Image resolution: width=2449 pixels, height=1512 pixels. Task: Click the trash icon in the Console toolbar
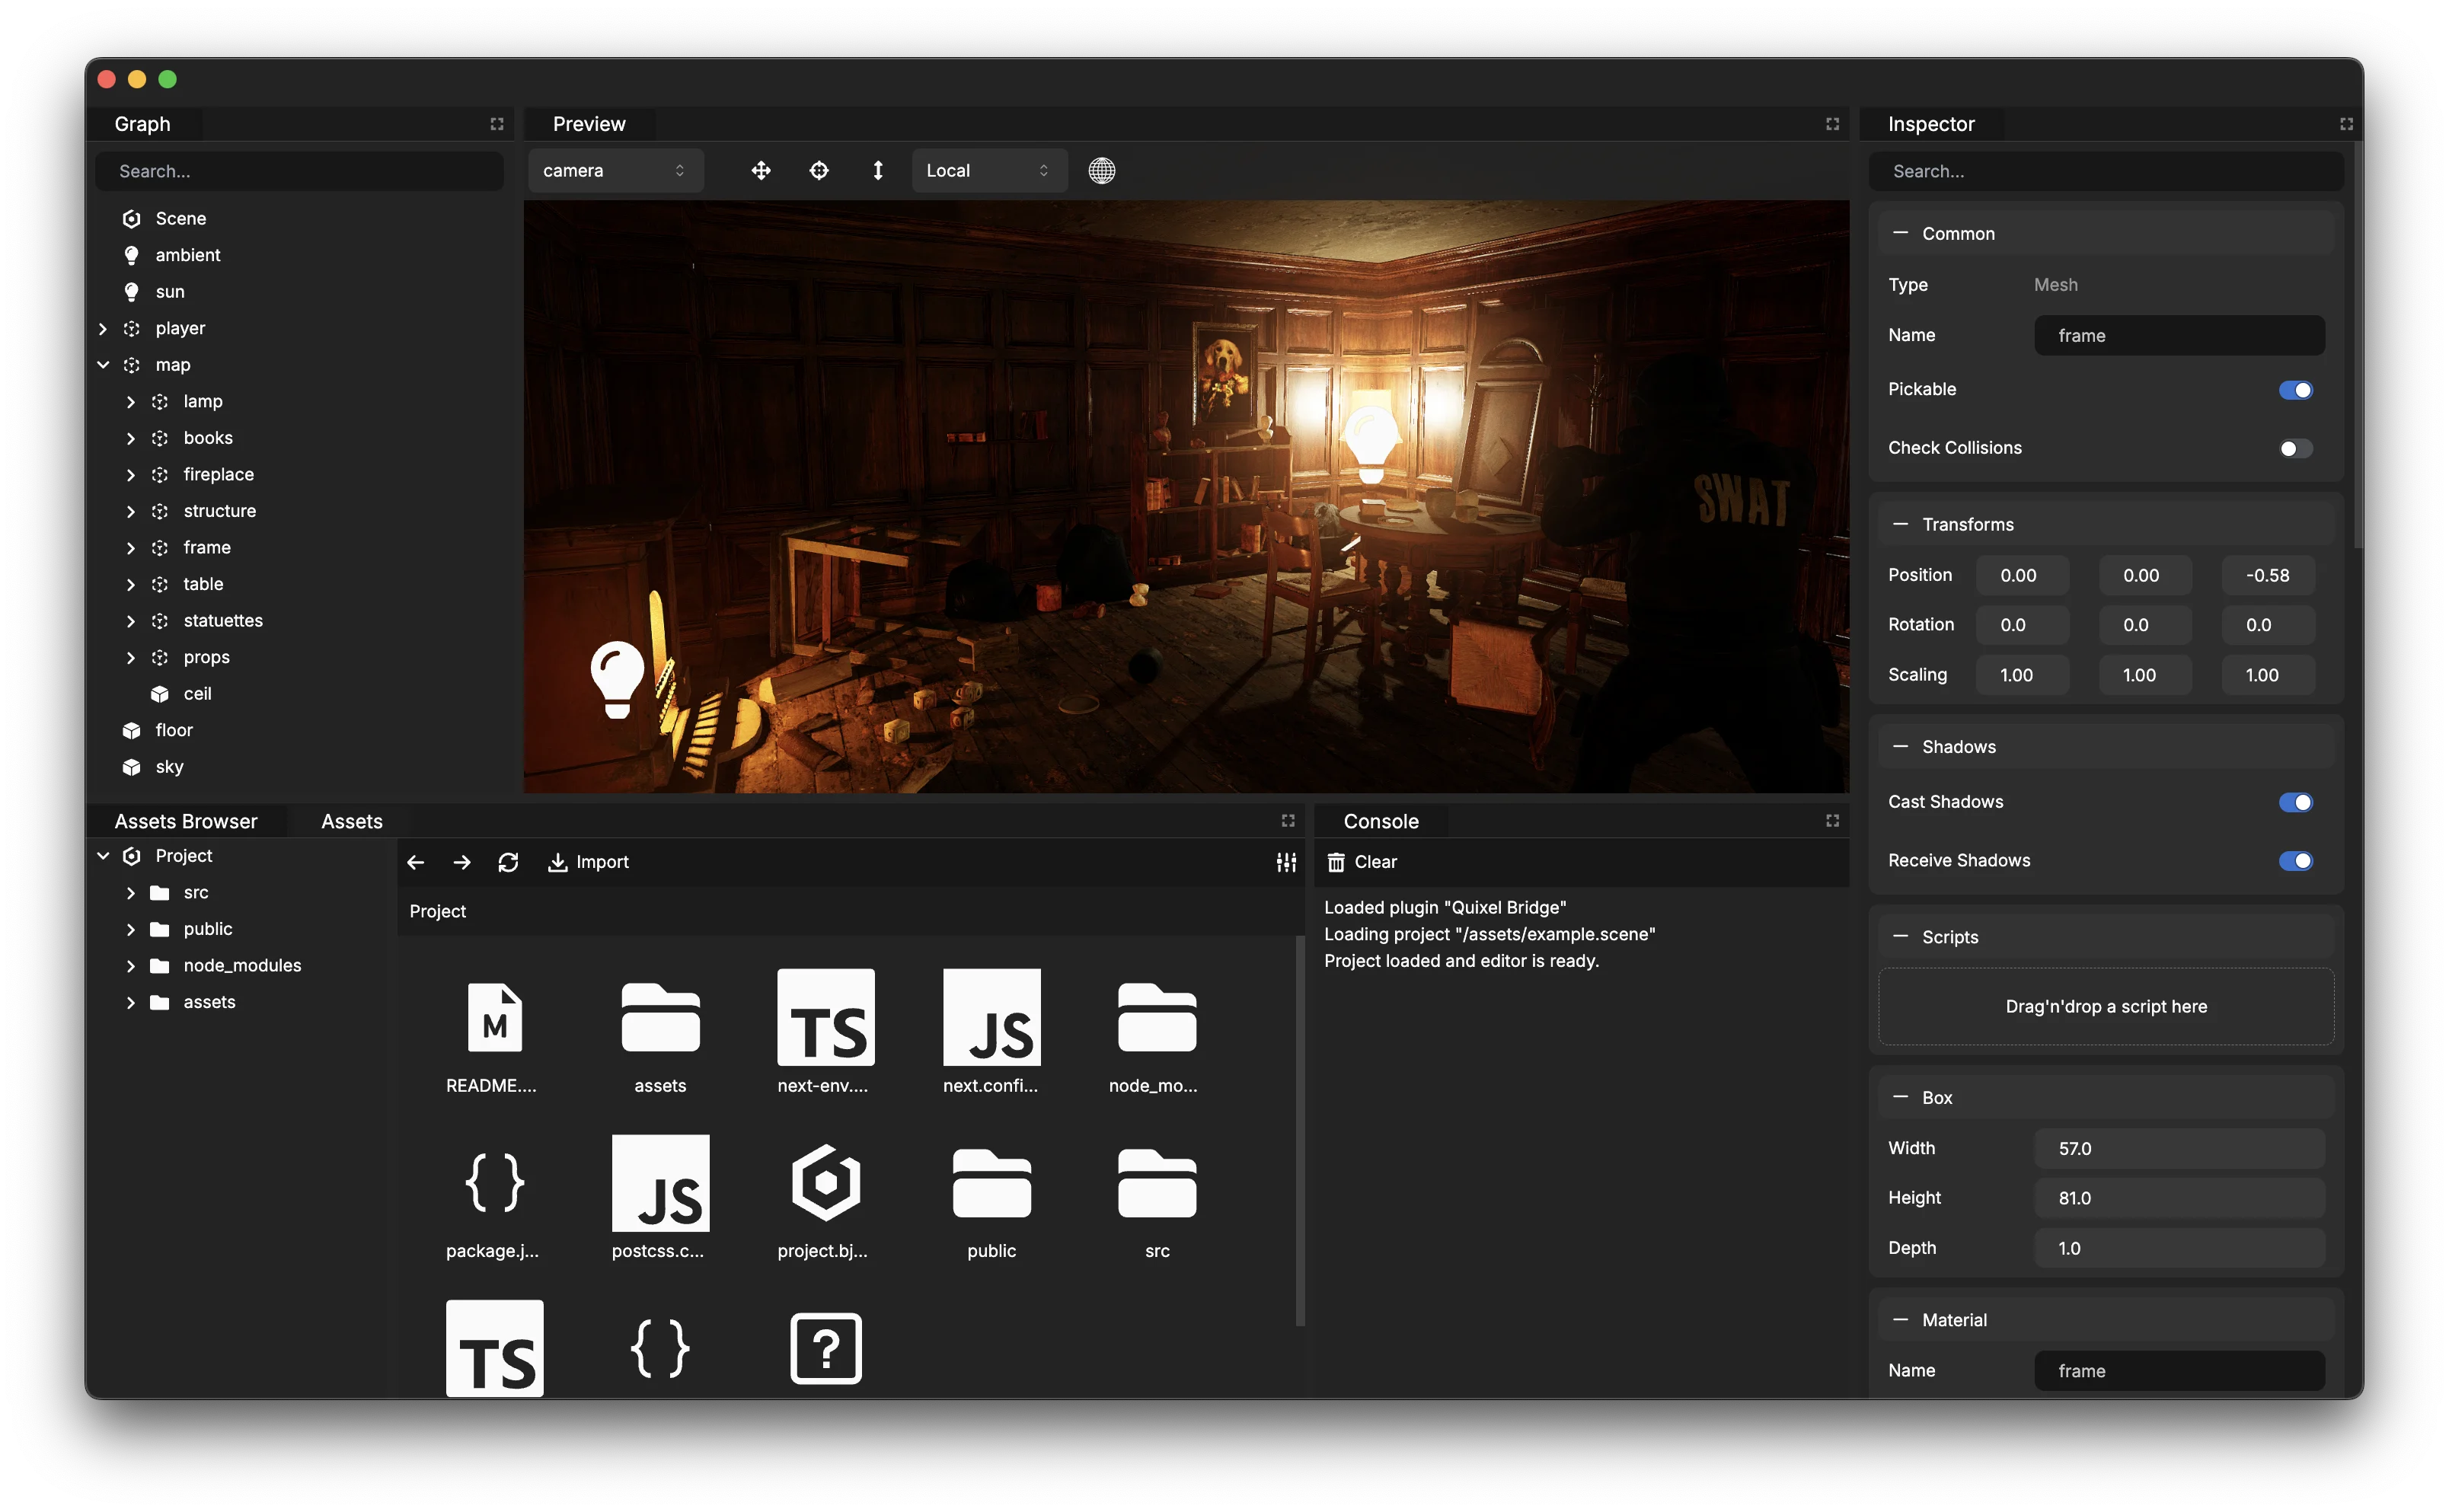tap(1336, 863)
